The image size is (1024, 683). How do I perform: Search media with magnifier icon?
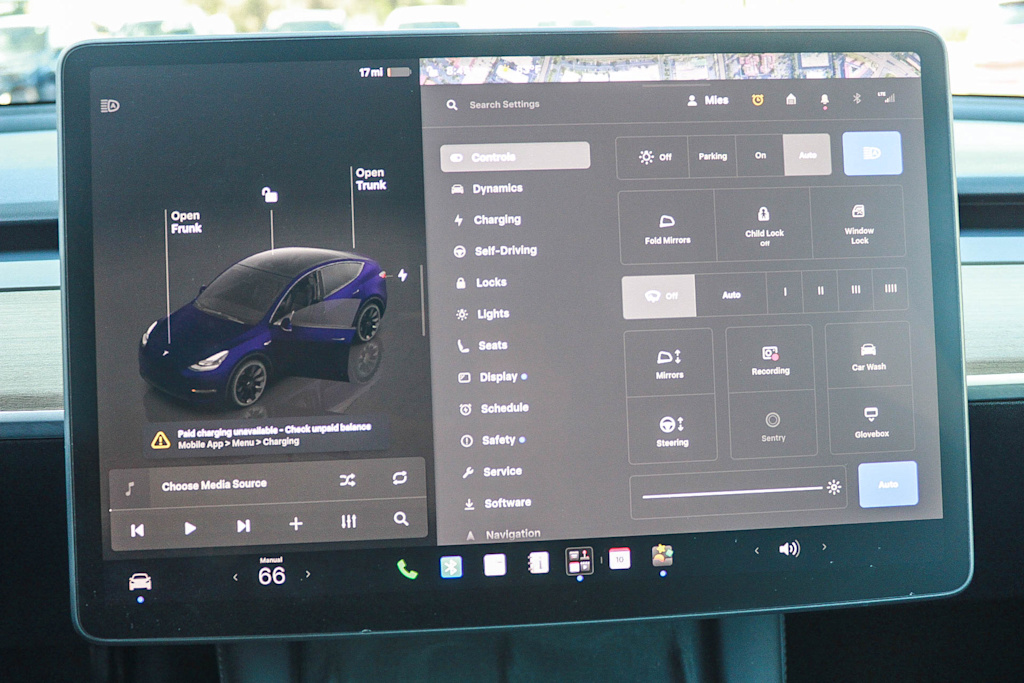[x=401, y=519]
